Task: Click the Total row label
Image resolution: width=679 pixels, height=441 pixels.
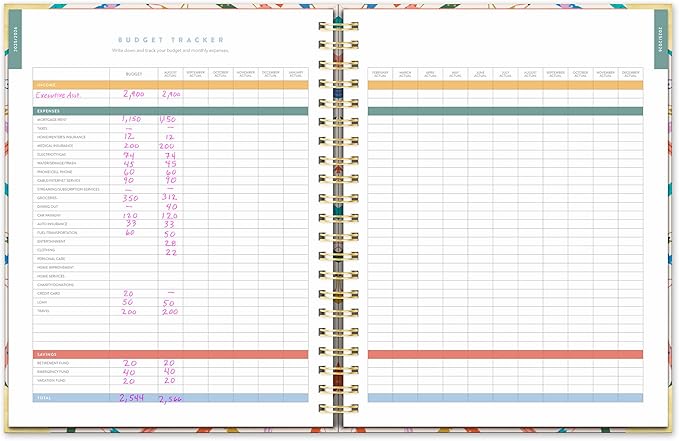Action: click(44, 398)
